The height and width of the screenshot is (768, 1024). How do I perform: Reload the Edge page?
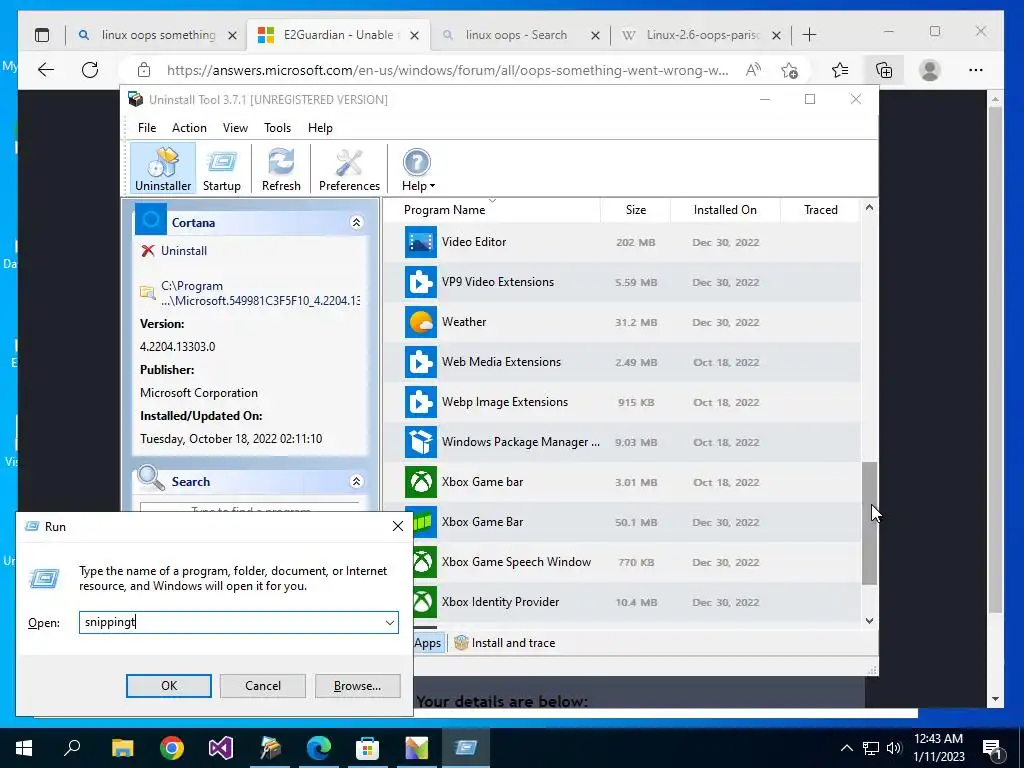click(x=90, y=70)
